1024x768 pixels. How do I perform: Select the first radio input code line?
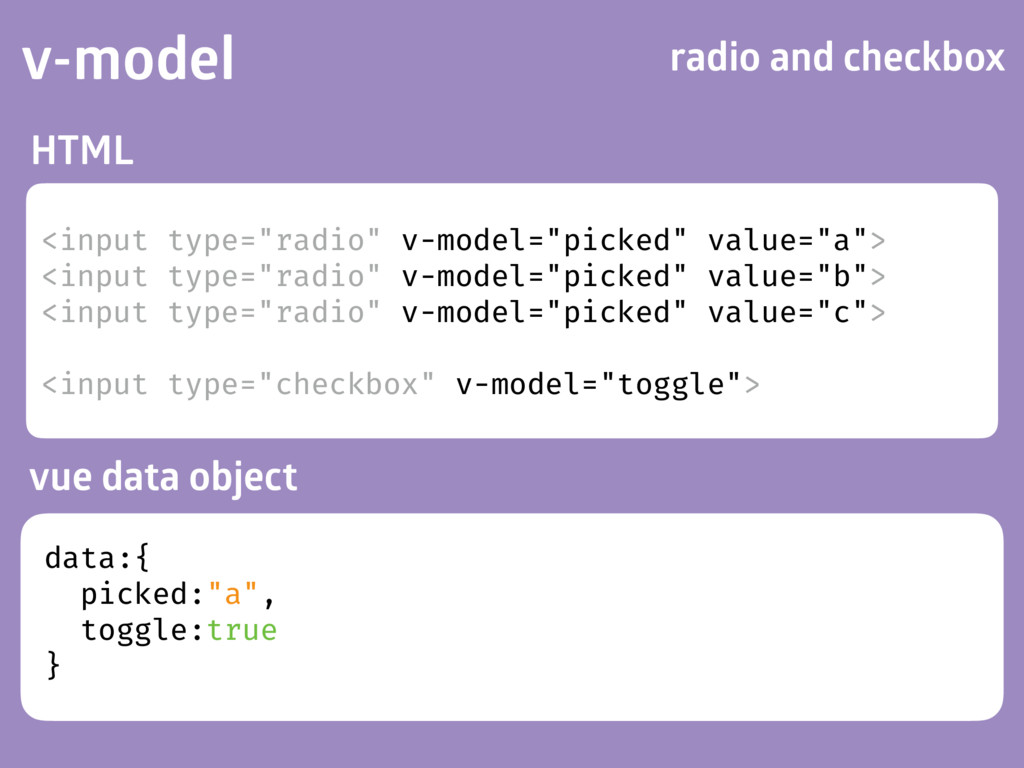click(x=464, y=240)
